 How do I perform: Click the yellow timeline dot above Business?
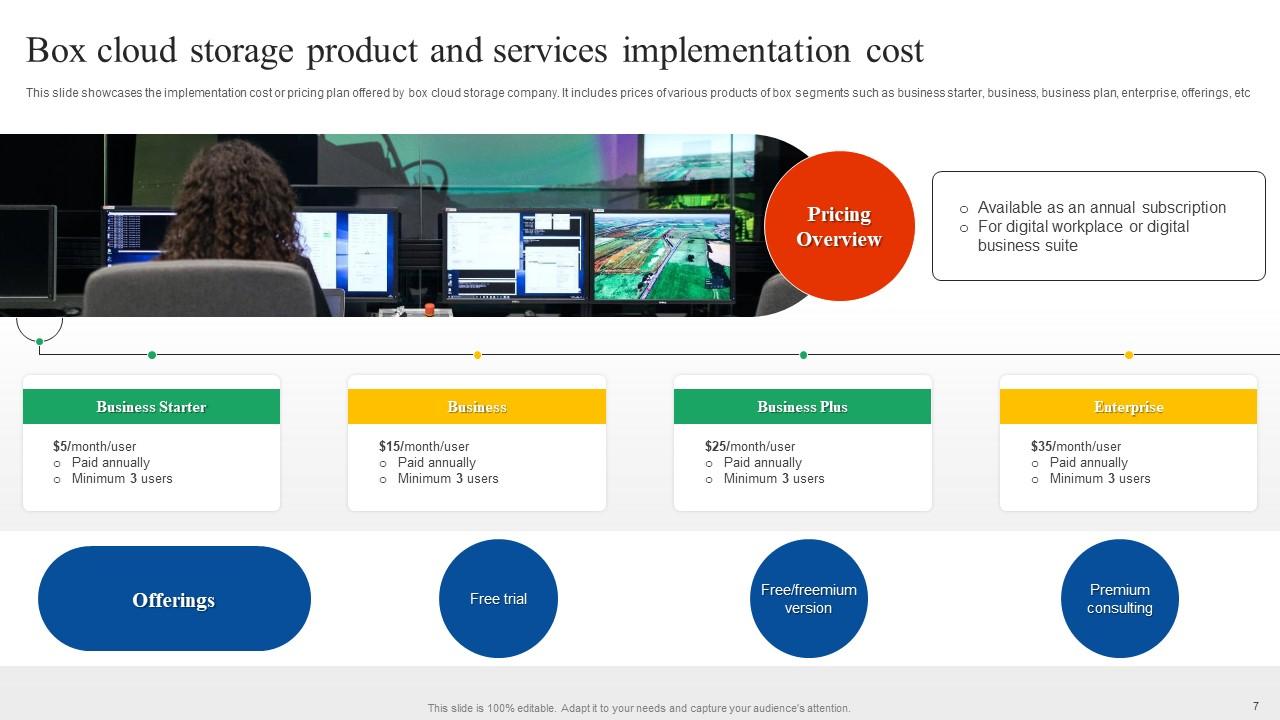coord(477,354)
